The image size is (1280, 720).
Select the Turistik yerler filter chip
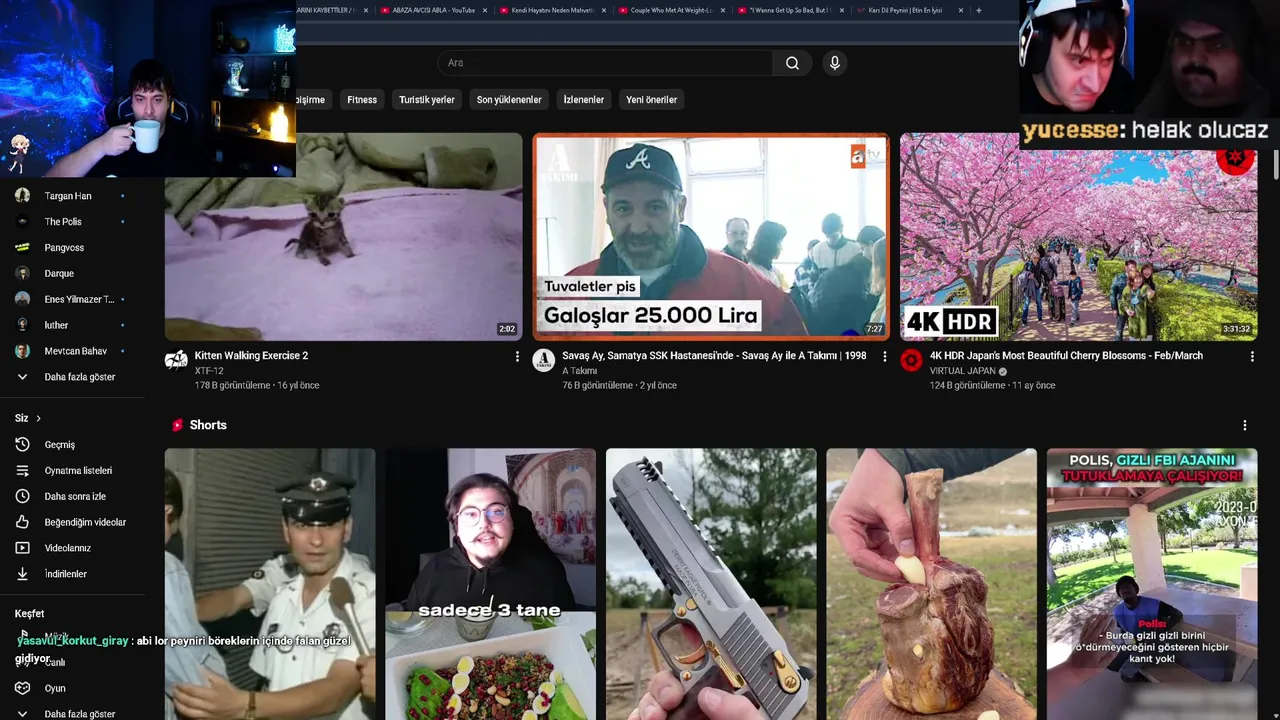coord(427,100)
